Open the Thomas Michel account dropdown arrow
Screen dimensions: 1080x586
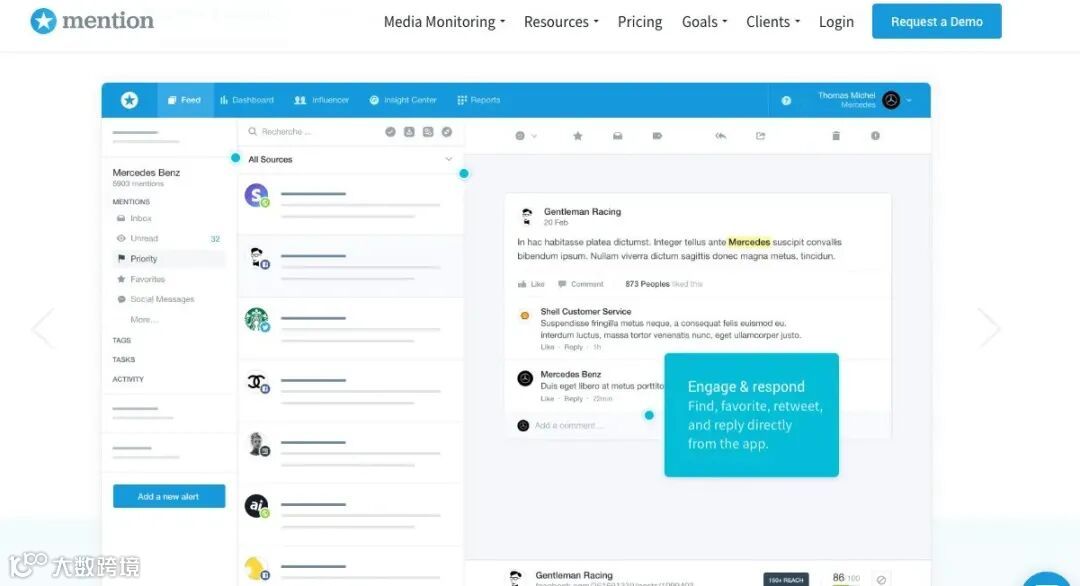pyautogui.click(x=909, y=101)
